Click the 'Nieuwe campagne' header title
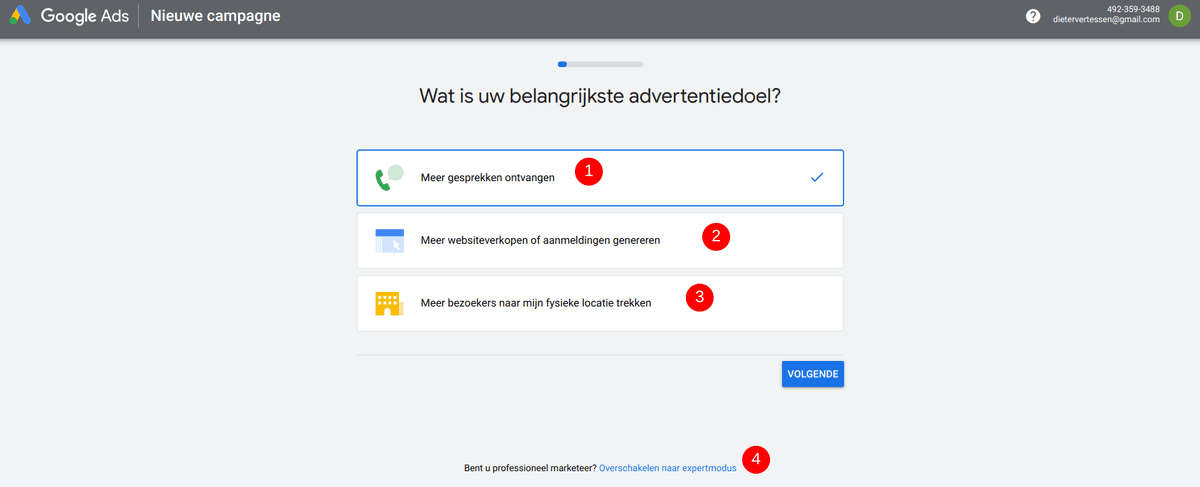The height and width of the screenshot is (487, 1200). [215, 16]
